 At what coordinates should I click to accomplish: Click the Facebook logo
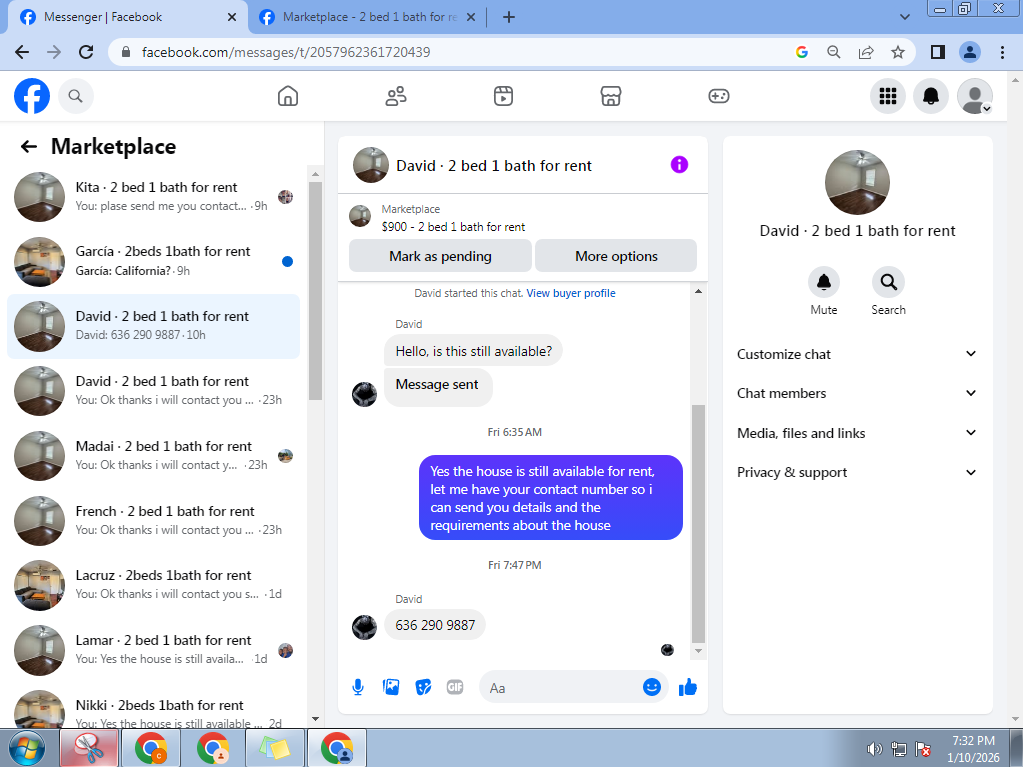tap(32, 96)
